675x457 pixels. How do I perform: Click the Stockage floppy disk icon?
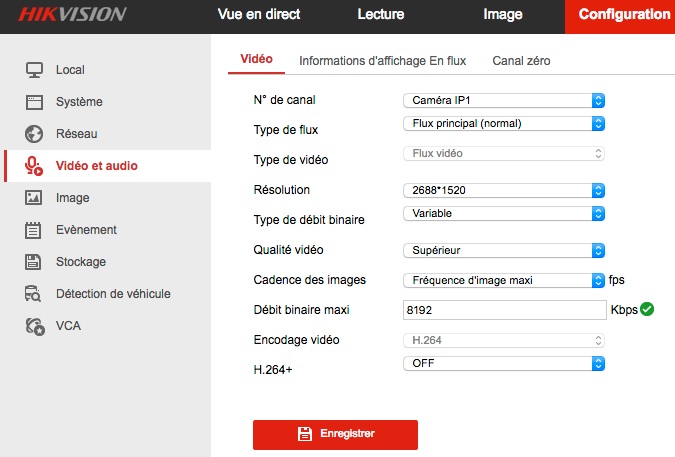[35, 262]
